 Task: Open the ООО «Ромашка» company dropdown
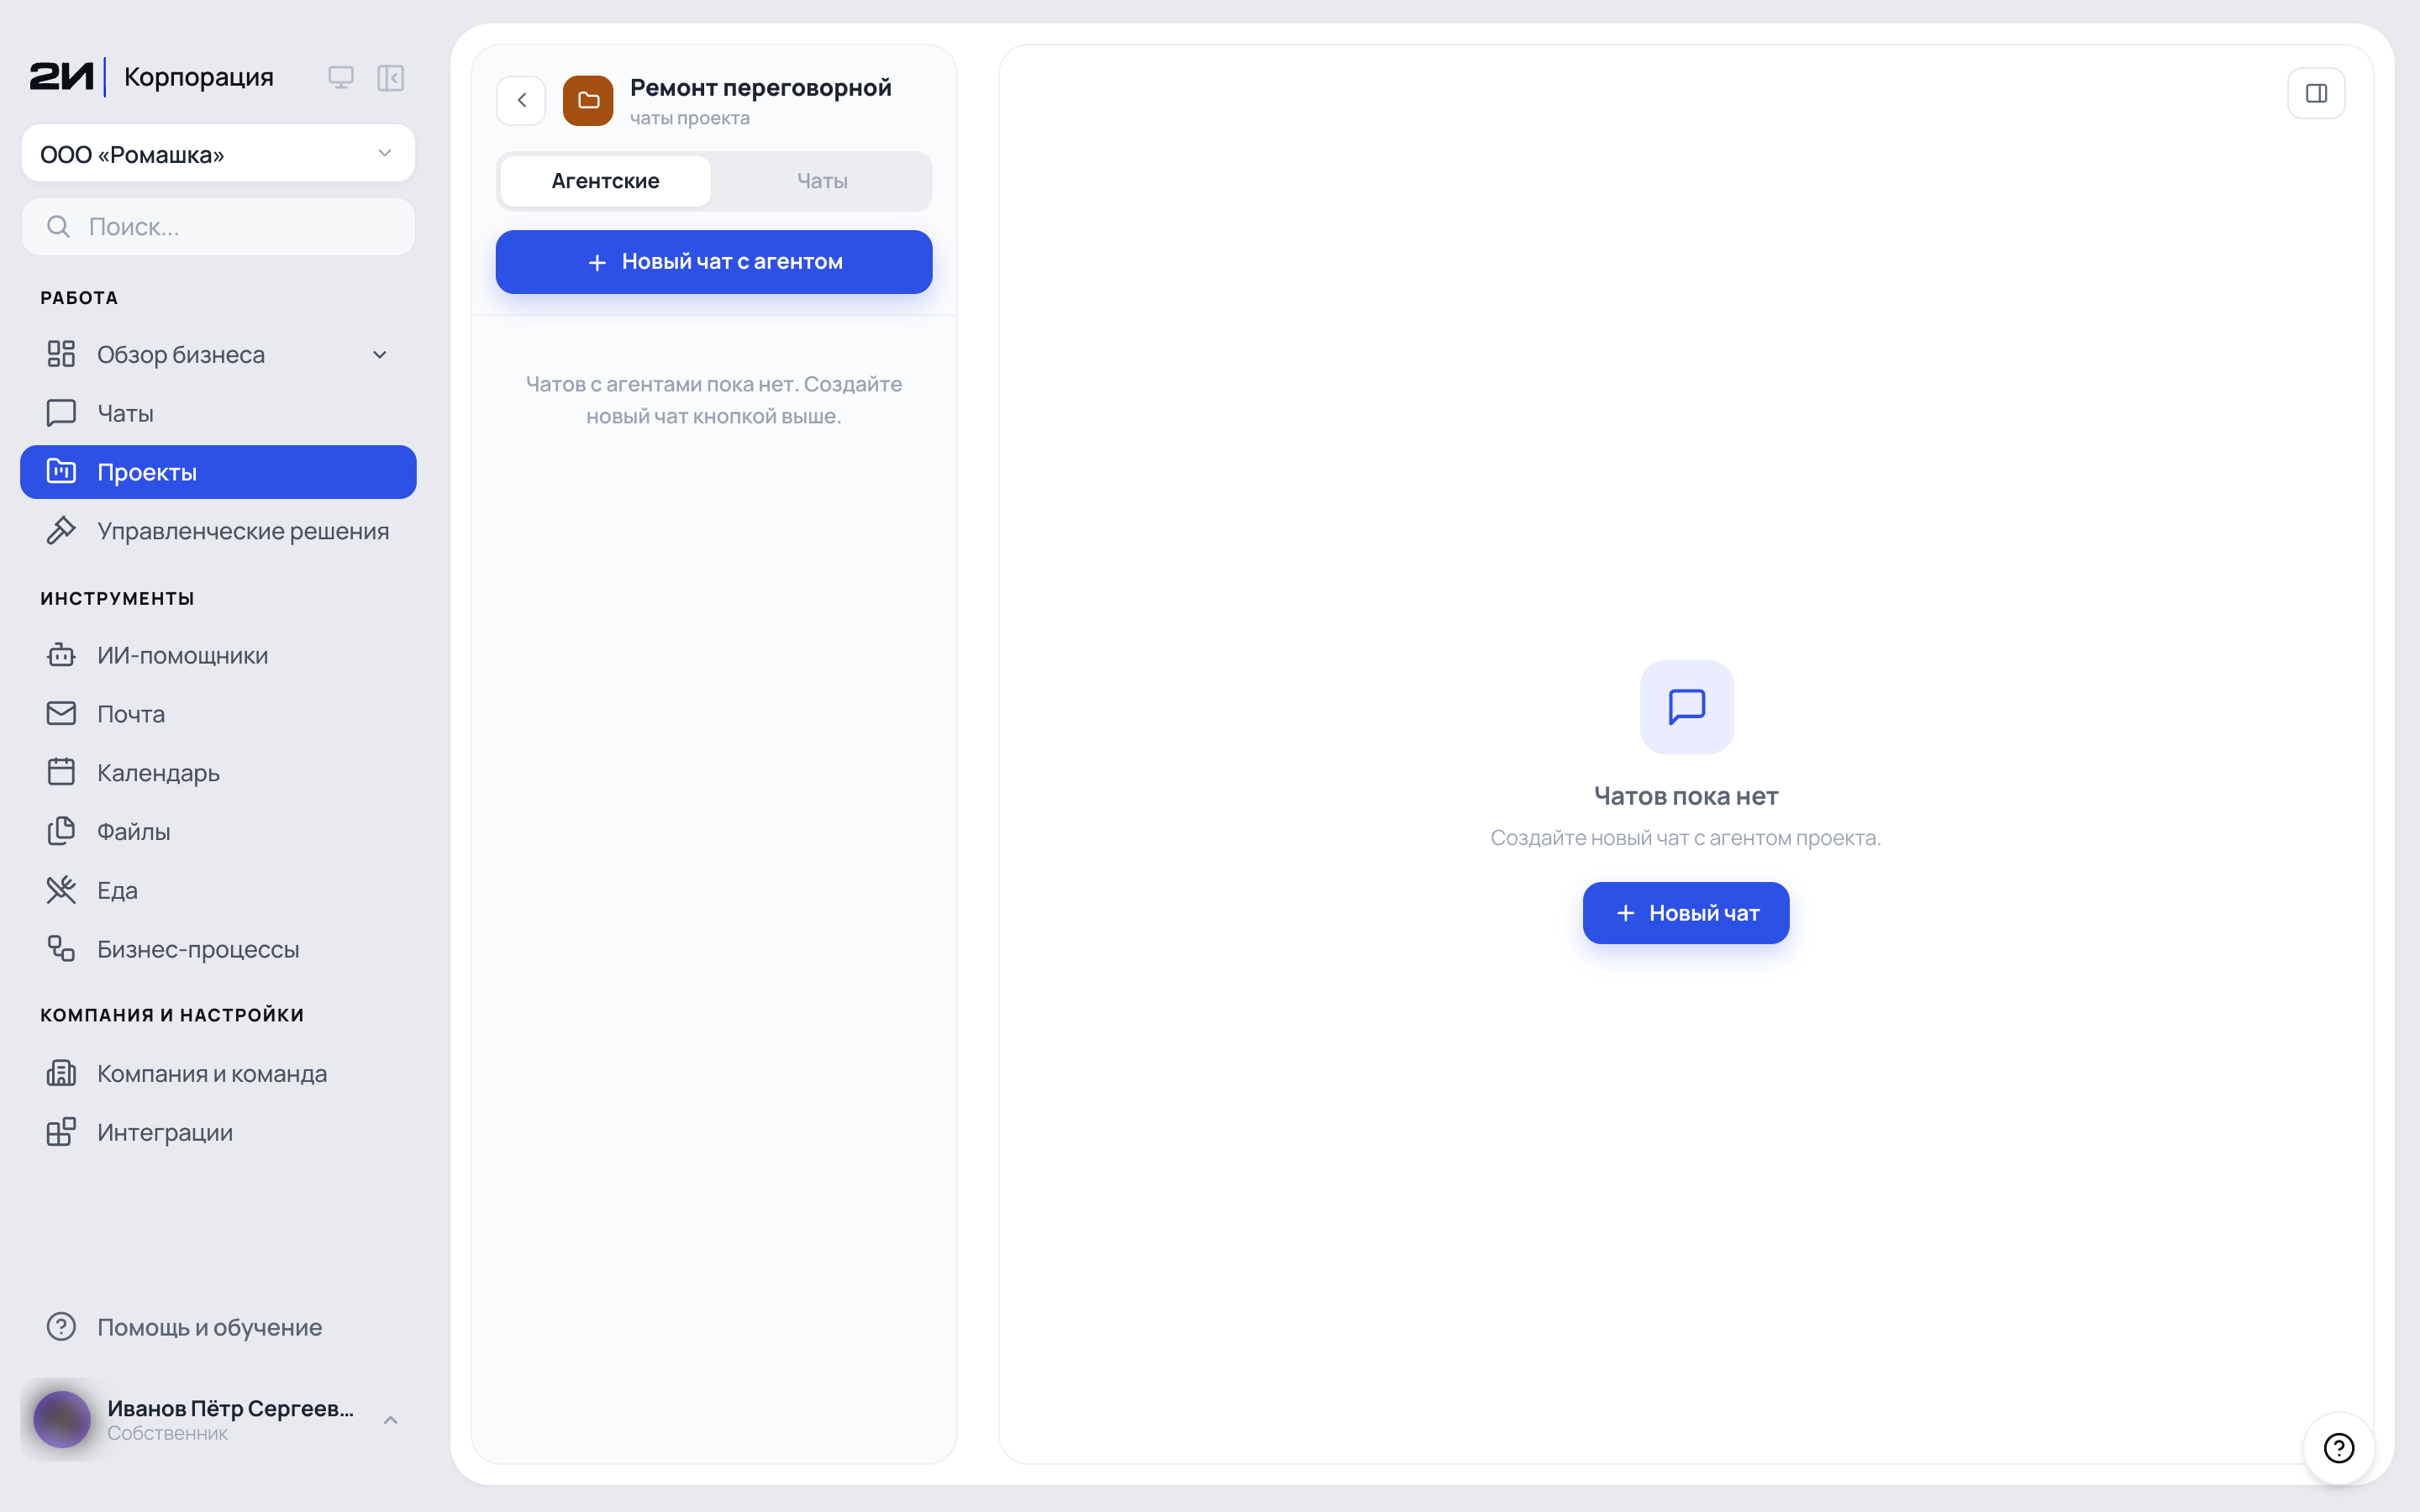[218, 153]
